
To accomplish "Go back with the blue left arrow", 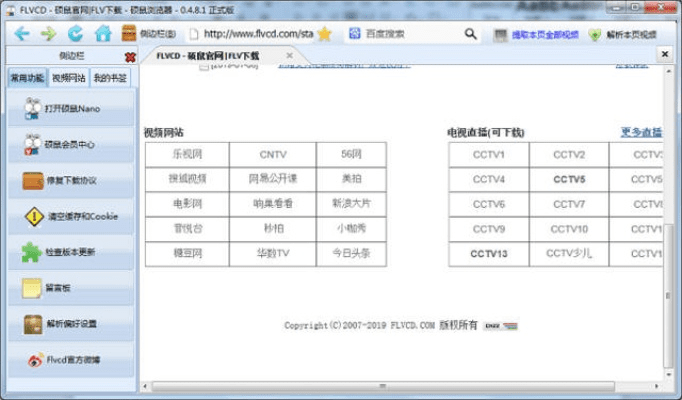I will tap(22, 33).
